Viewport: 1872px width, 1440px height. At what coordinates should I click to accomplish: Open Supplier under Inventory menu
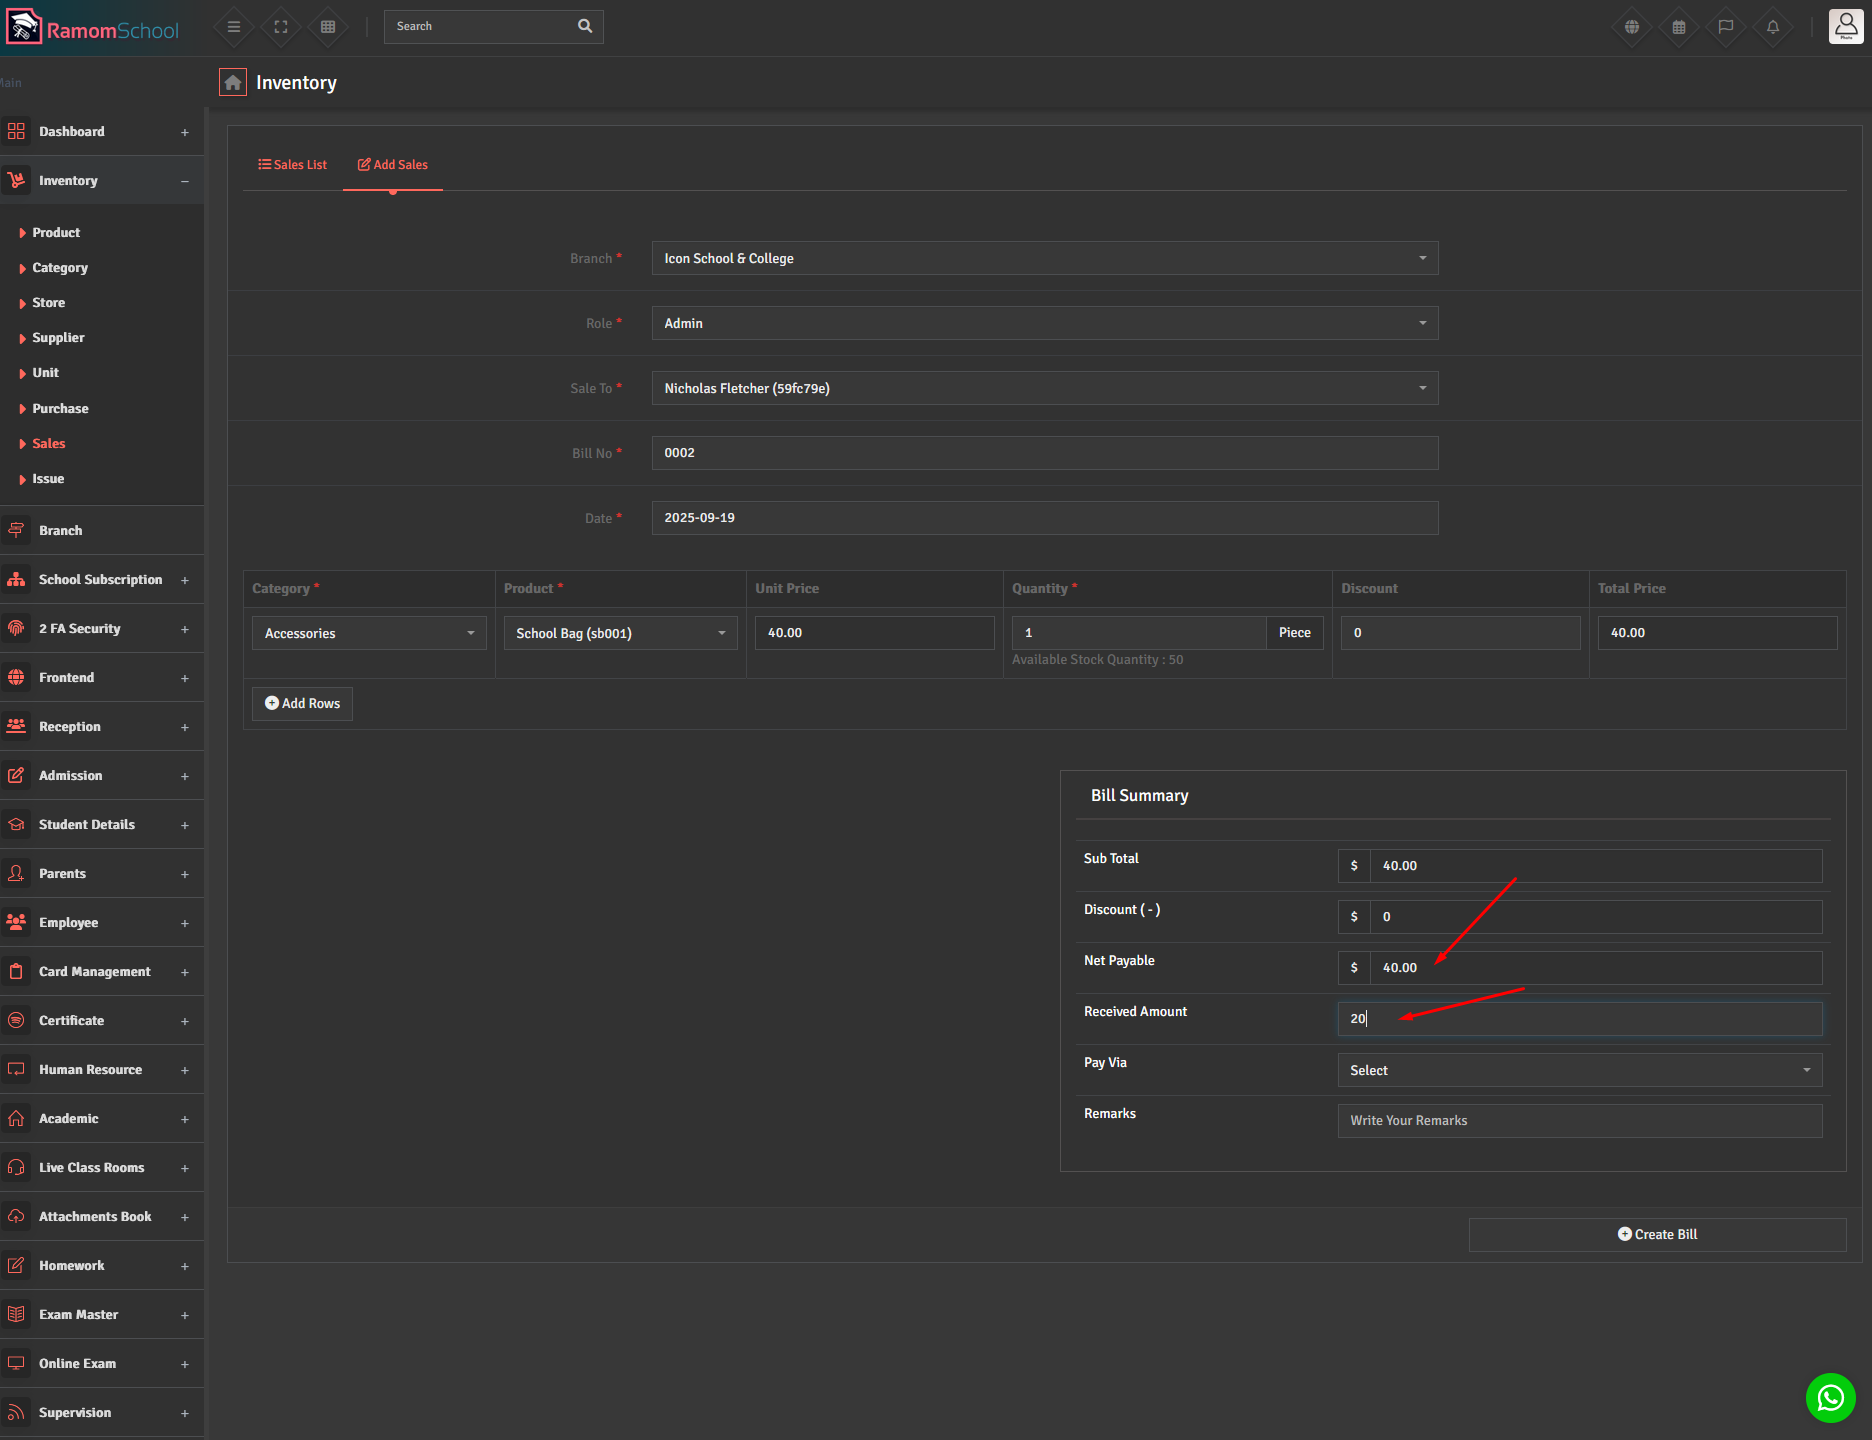[x=58, y=337]
